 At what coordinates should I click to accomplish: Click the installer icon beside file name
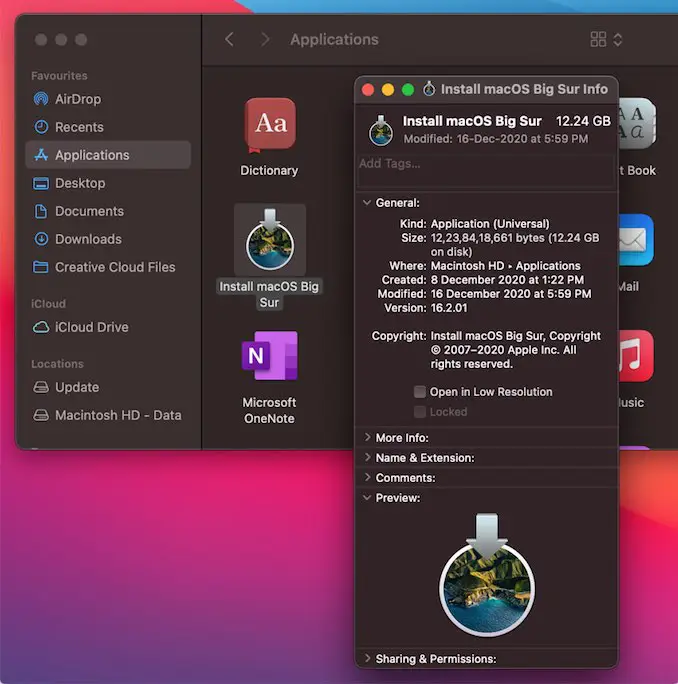(x=380, y=130)
